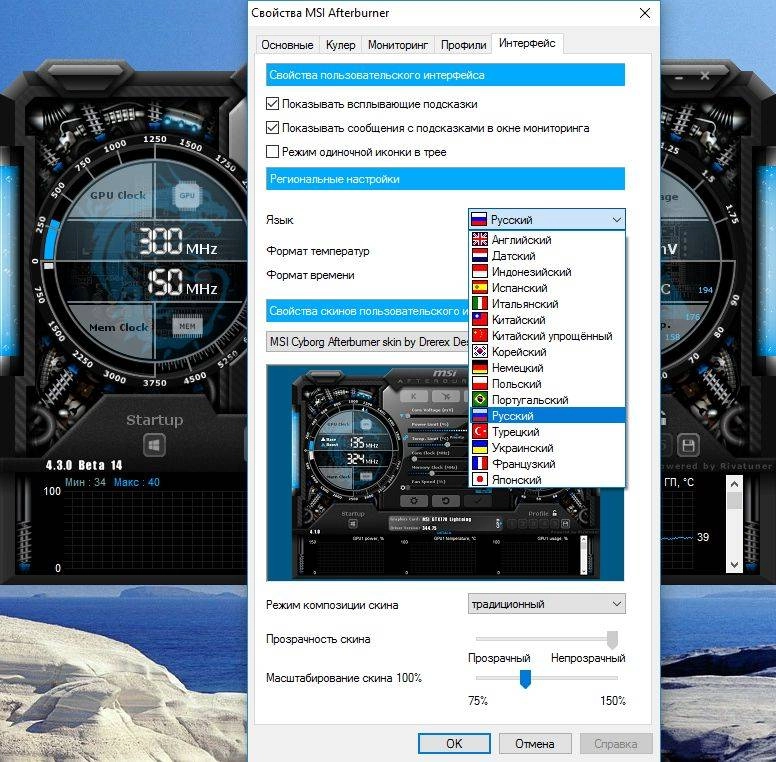776x762 pixels.
Task: Click the skin transparency slider handle
Action: 613,639
